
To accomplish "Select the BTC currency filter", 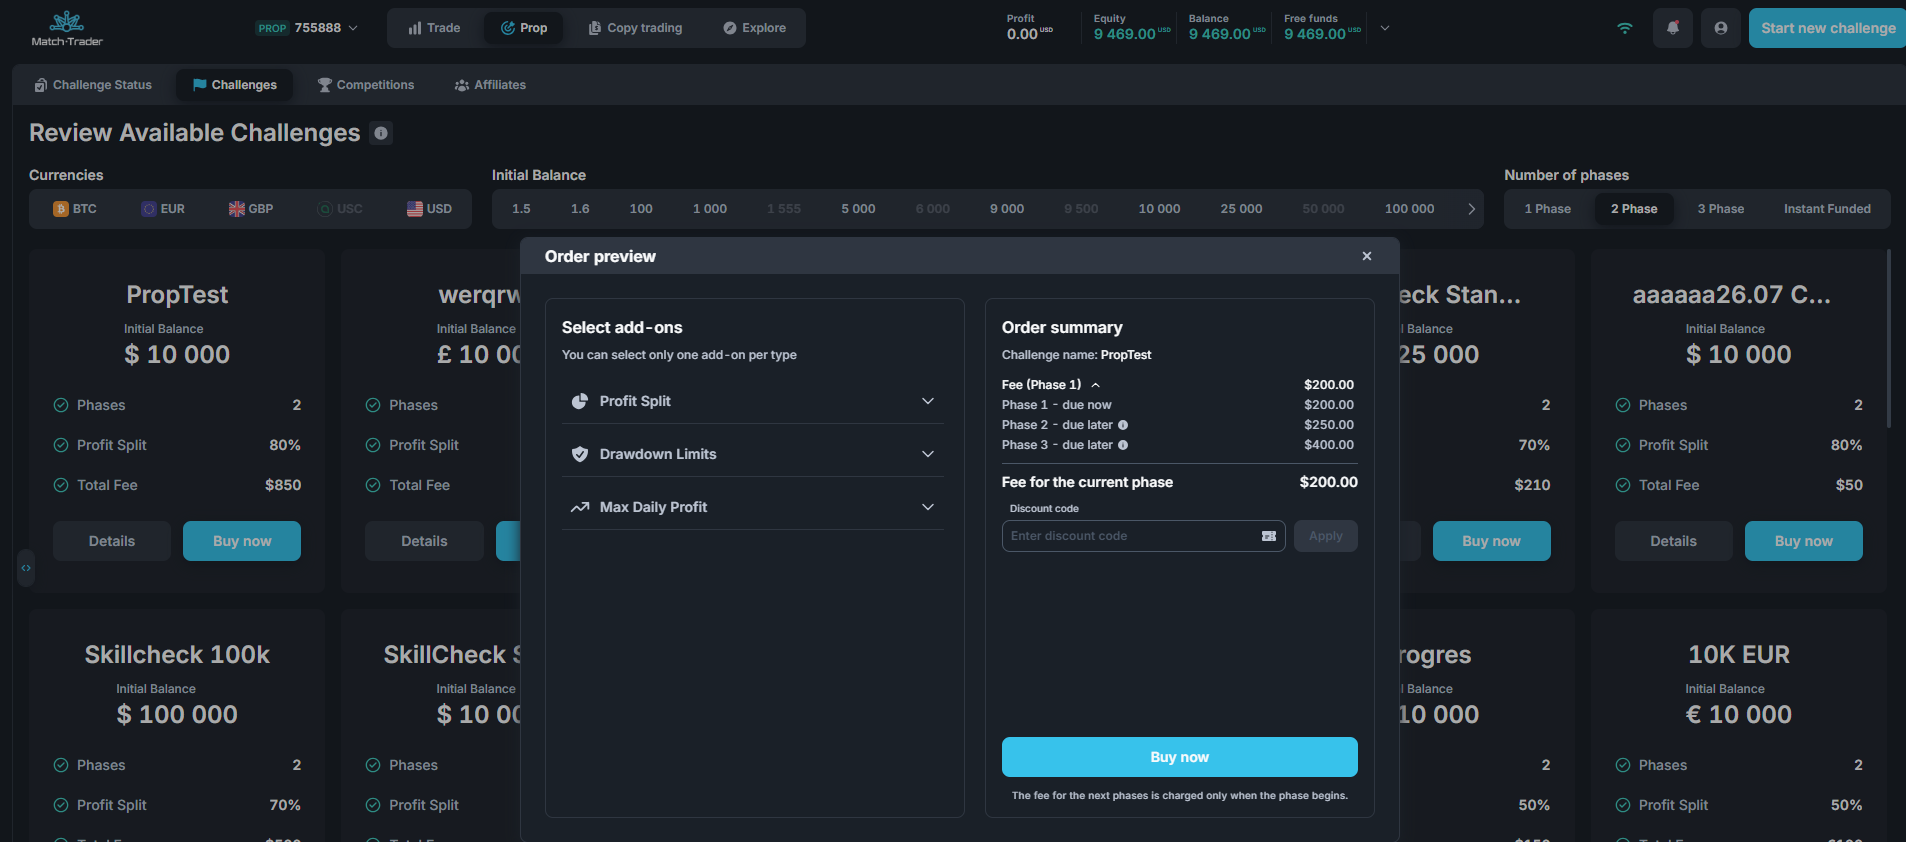I will 75,209.
